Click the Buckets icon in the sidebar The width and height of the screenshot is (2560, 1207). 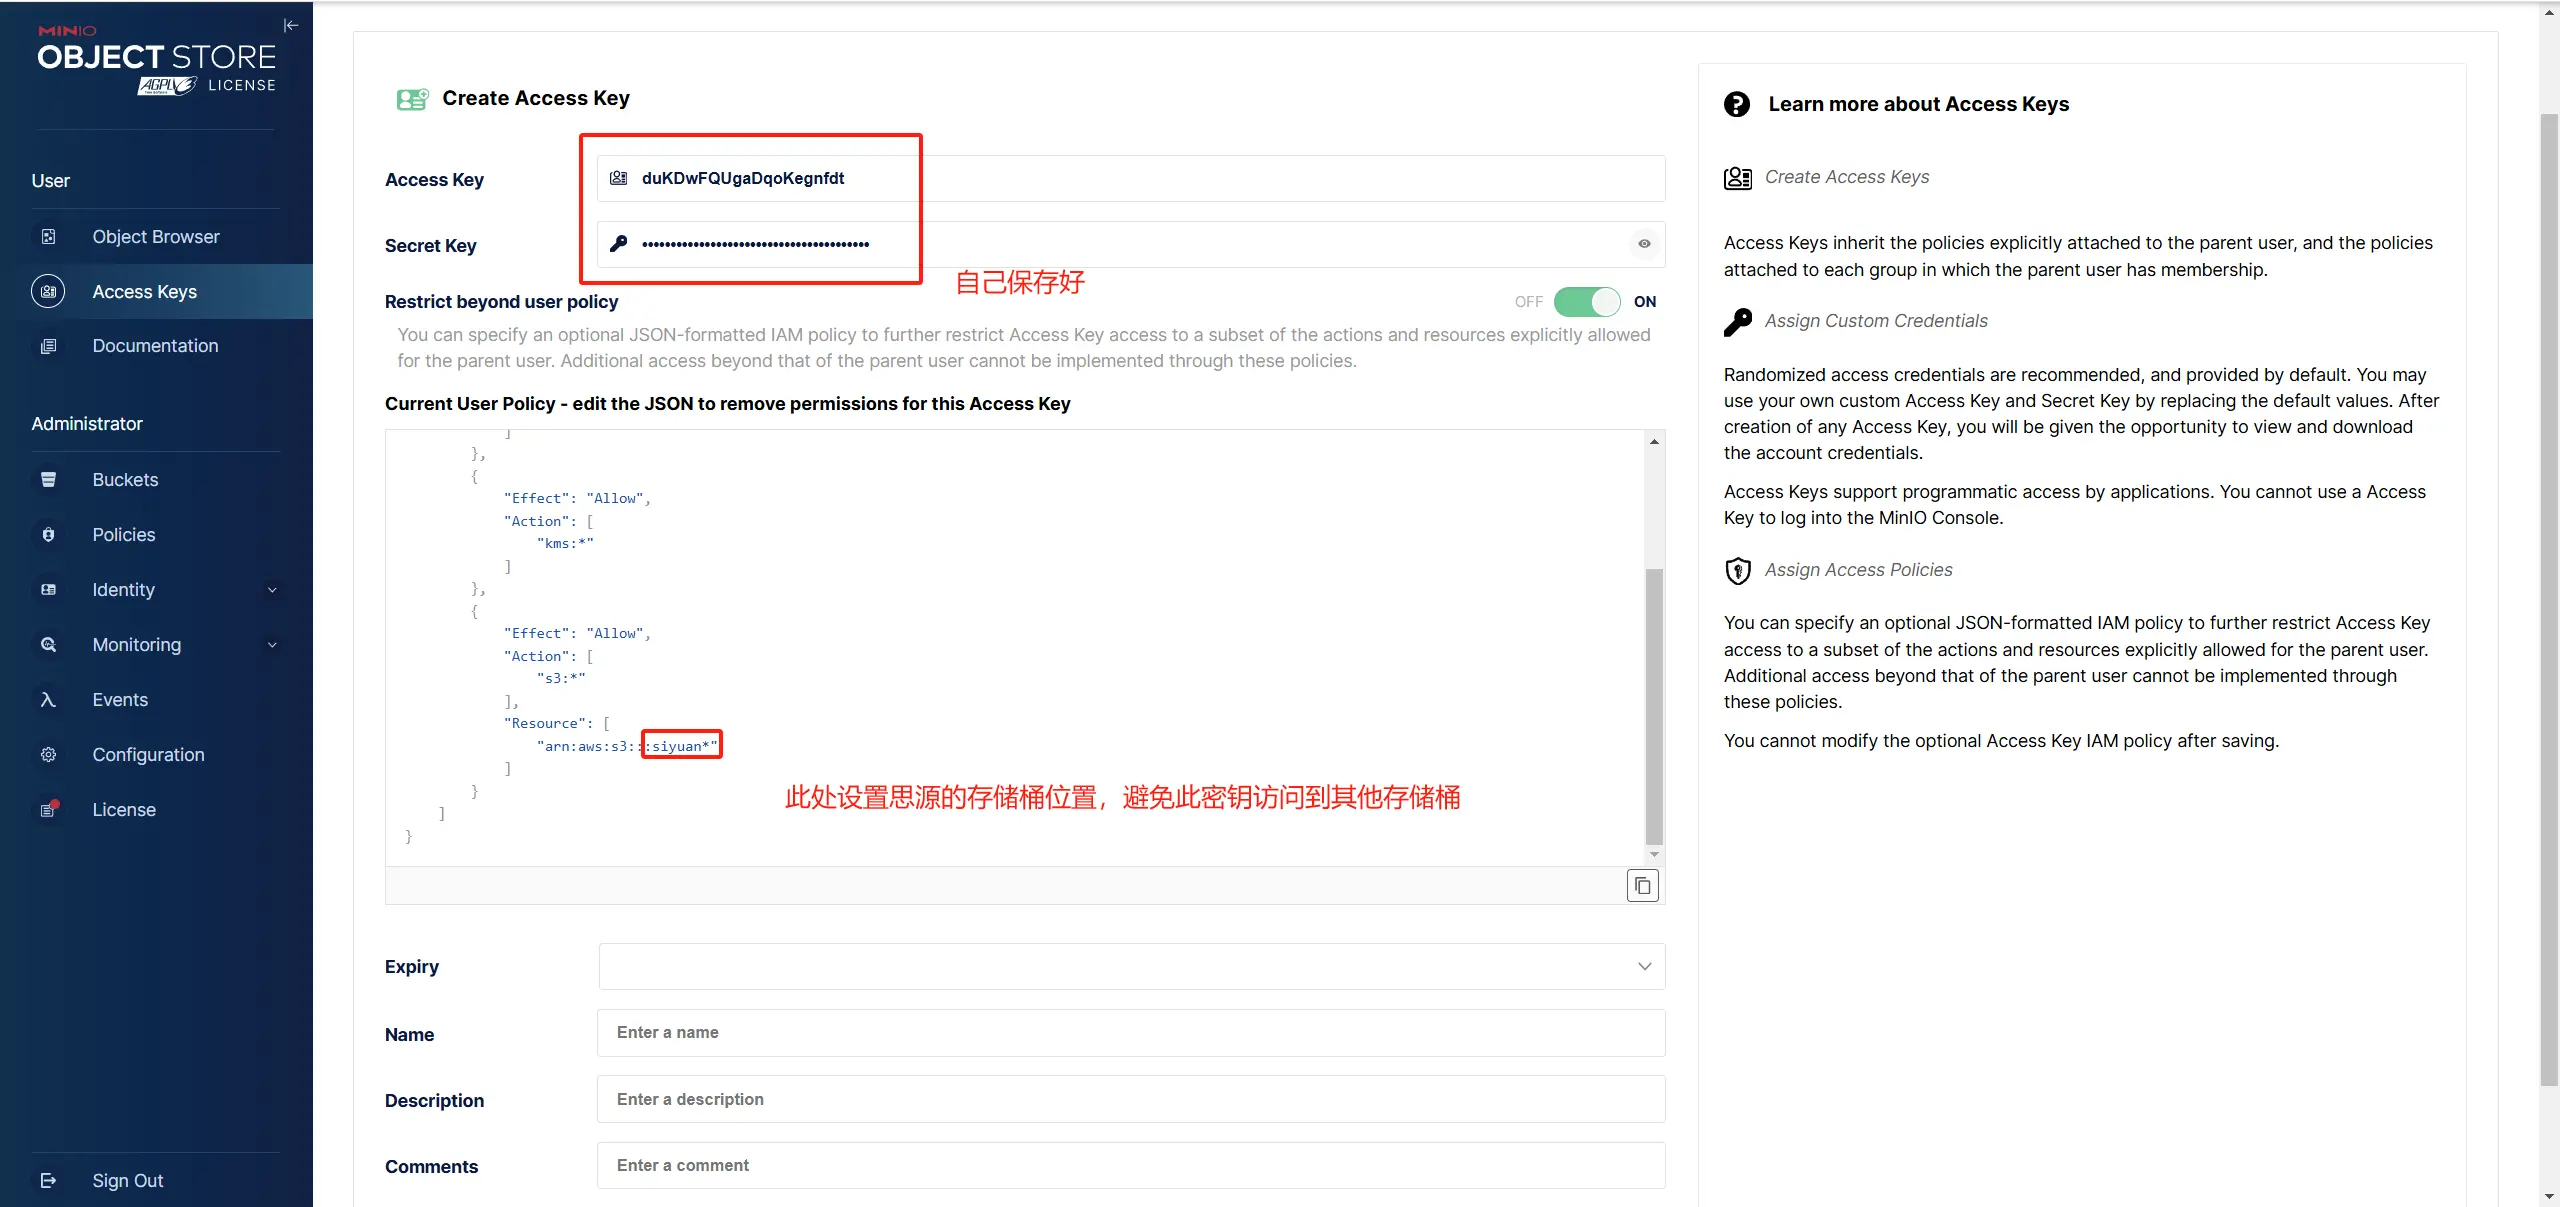[x=48, y=480]
